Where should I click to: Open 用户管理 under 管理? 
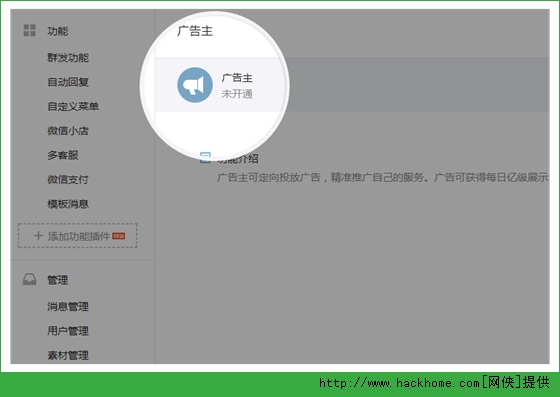[x=68, y=331]
